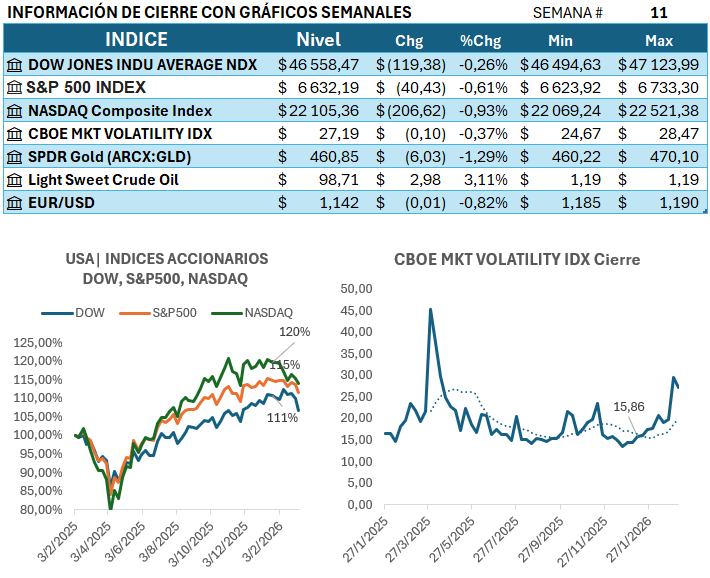Image resolution: width=710 pixels, height=578 pixels.
Task: Select the bank icon beside EUR/USD
Action: coord(14,203)
